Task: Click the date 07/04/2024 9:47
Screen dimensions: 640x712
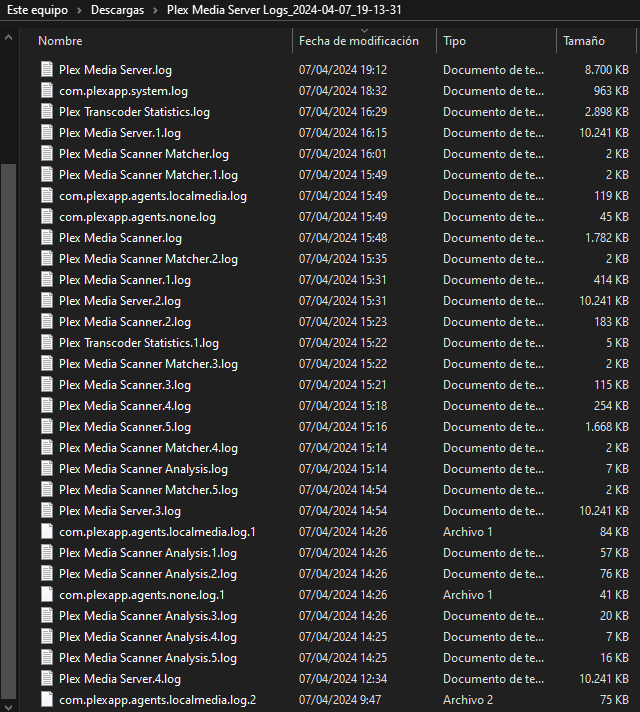Action: [340, 700]
